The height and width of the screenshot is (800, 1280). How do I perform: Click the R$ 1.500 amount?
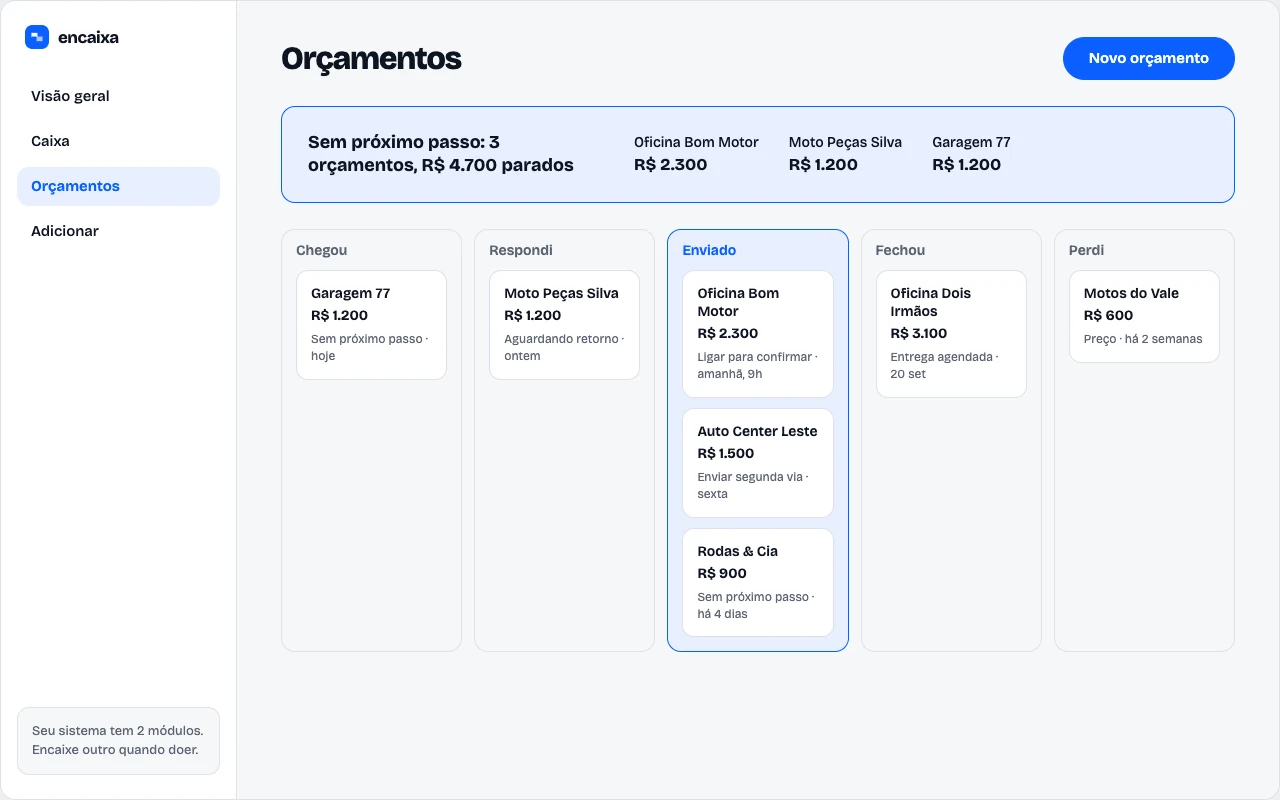coord(726,453)
